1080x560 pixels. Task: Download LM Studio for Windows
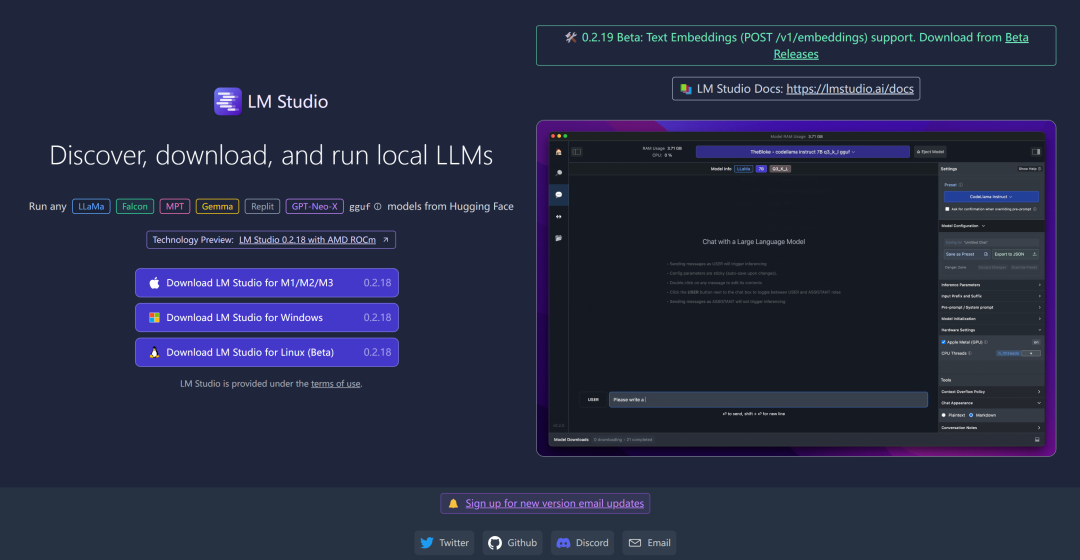tap(267, 318)
